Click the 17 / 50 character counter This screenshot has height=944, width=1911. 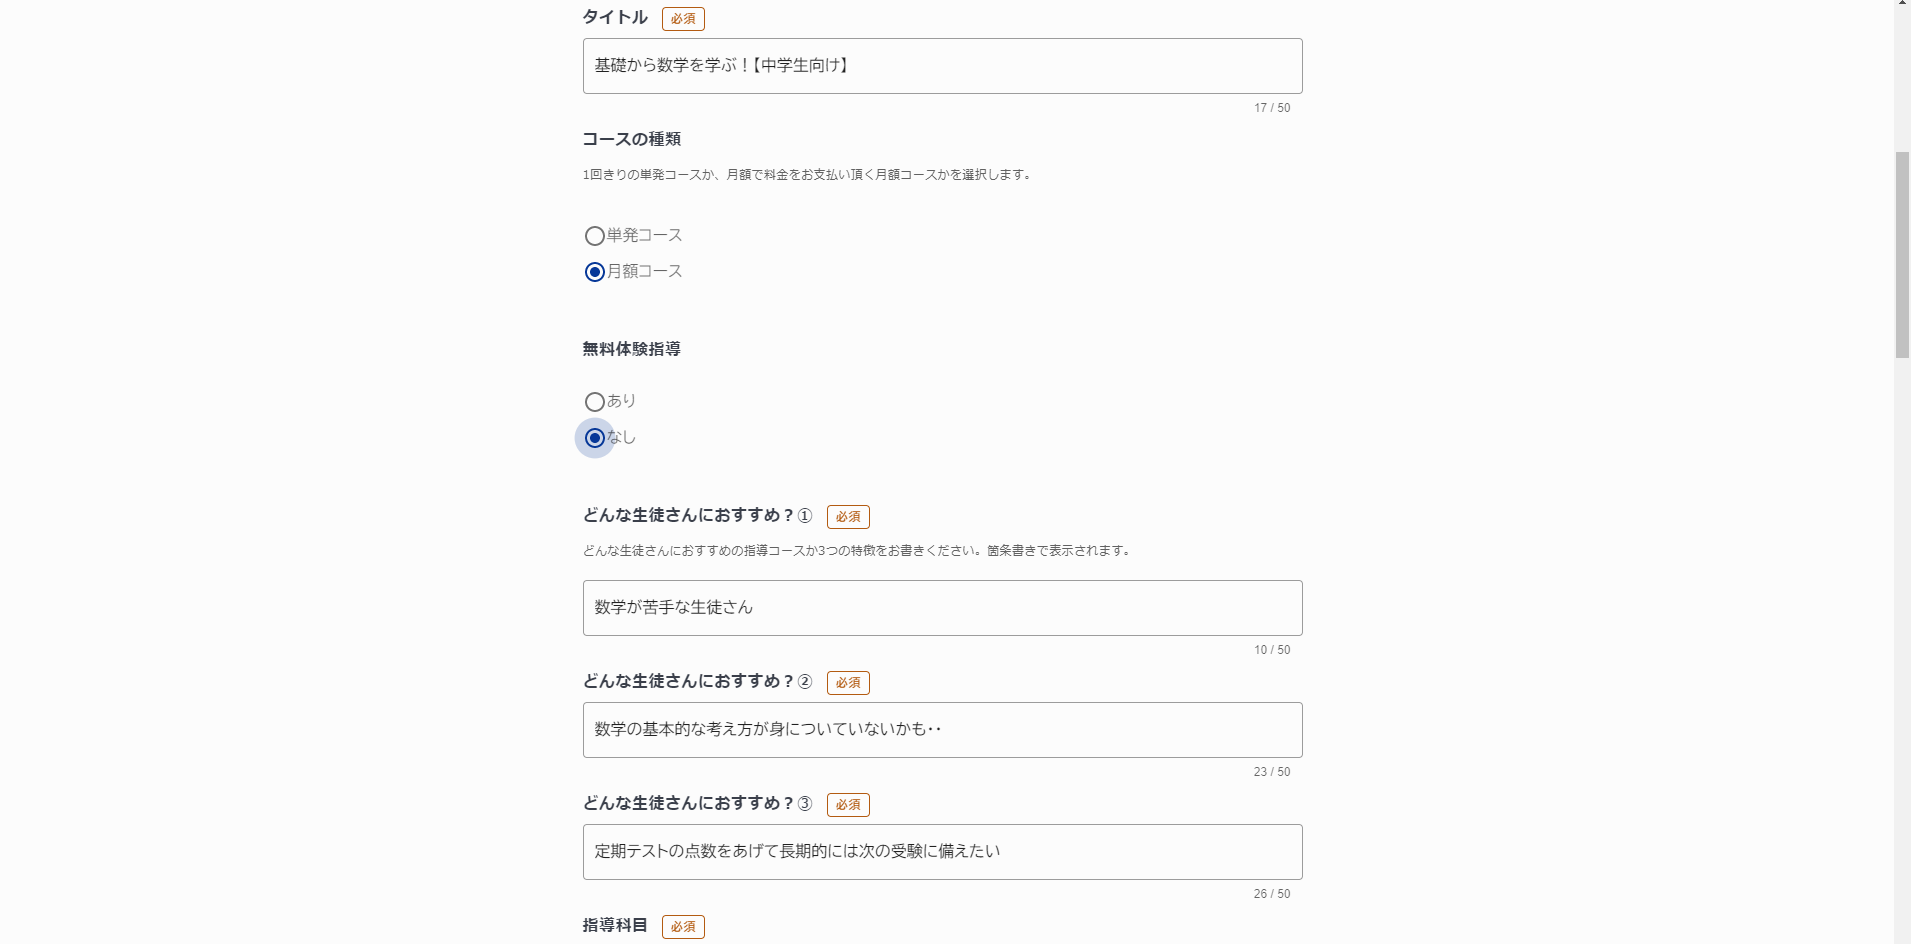(1272, 108)
